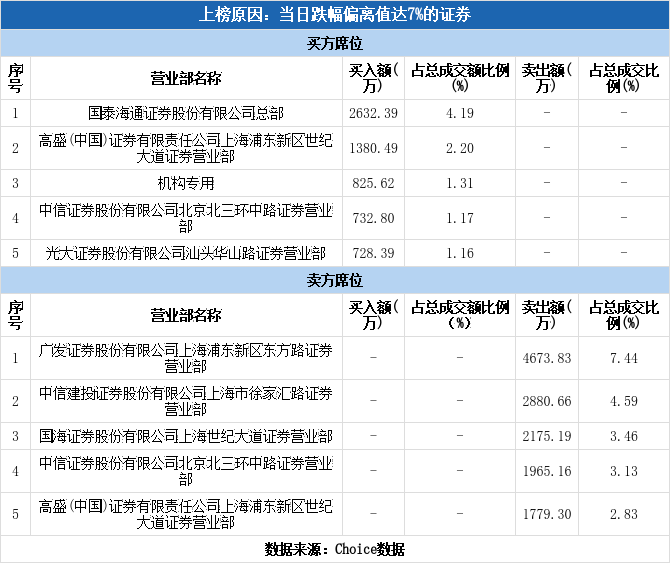Click sell ratio 7.44
Image resolution: width=670 pixels, height=563 pixels.
(x=624, y=358)
